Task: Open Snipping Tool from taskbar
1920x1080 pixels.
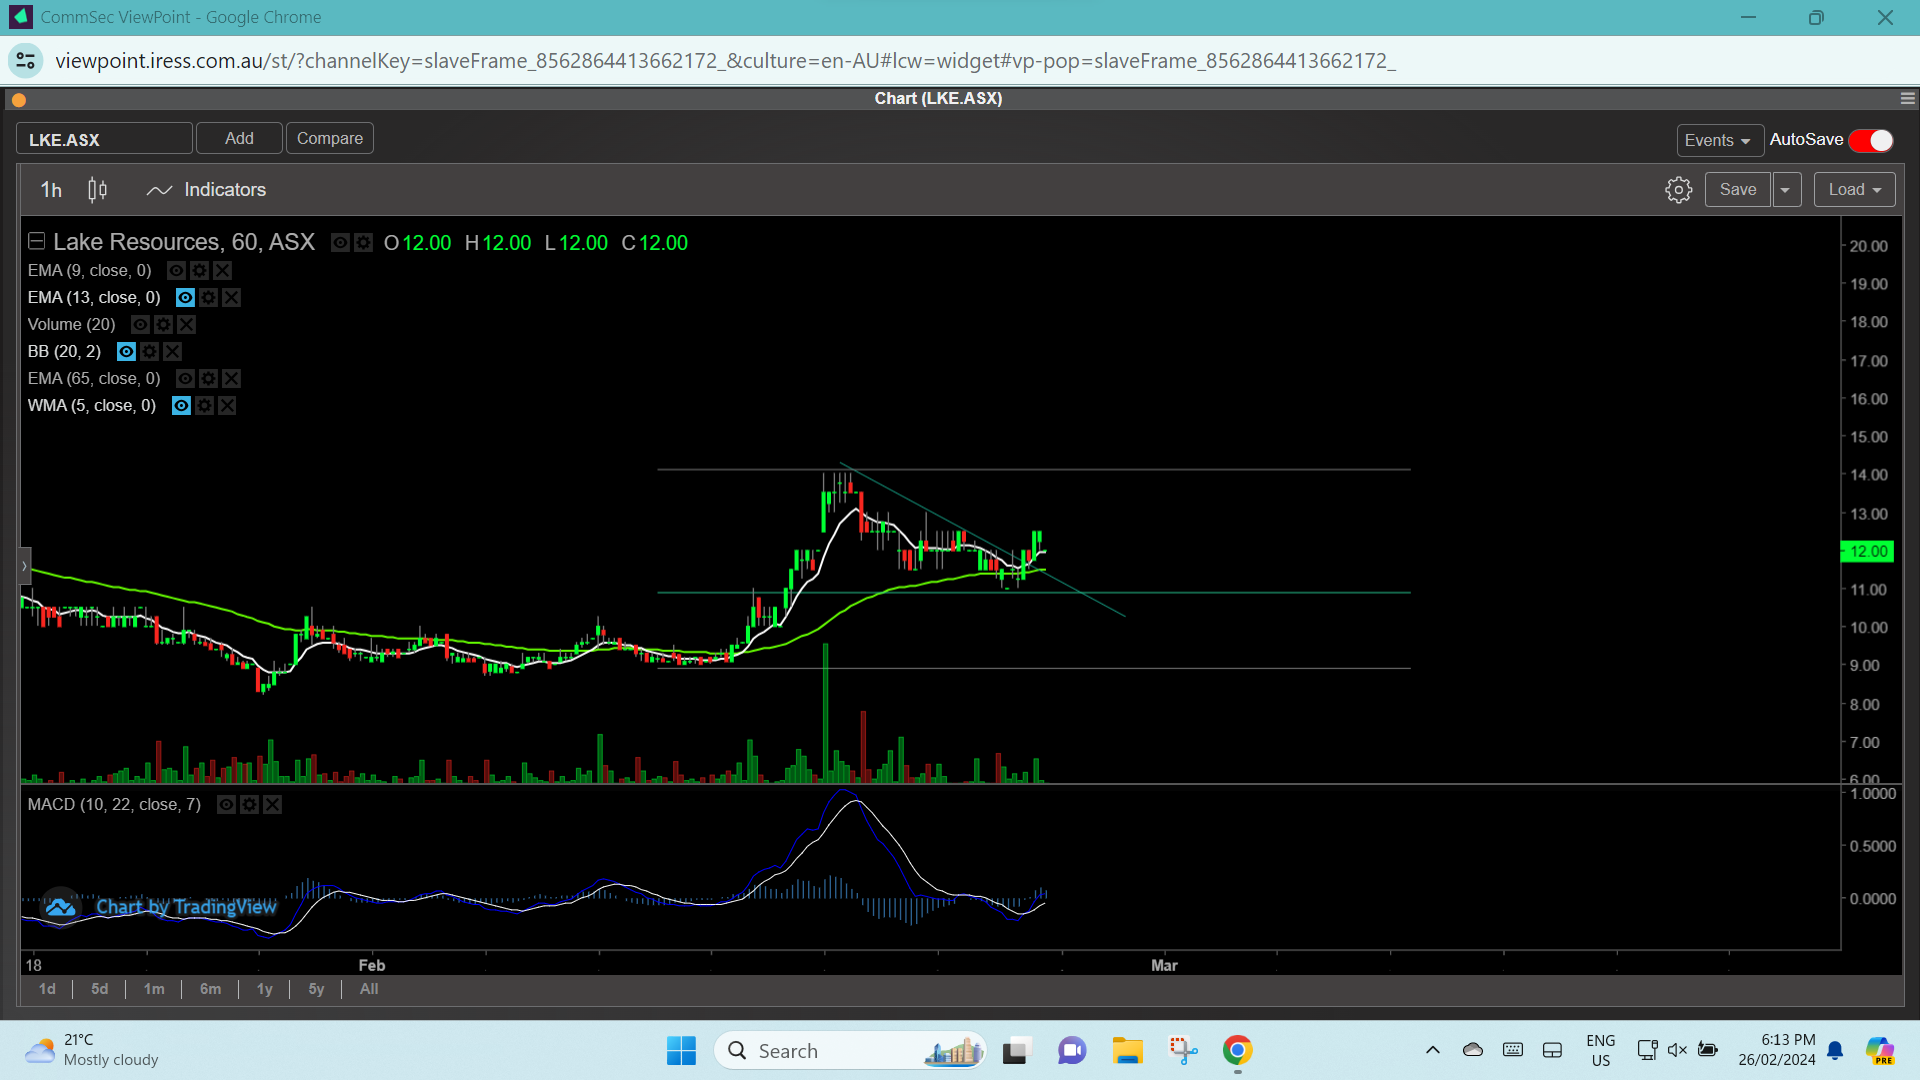Action: pos(1183,1051)
